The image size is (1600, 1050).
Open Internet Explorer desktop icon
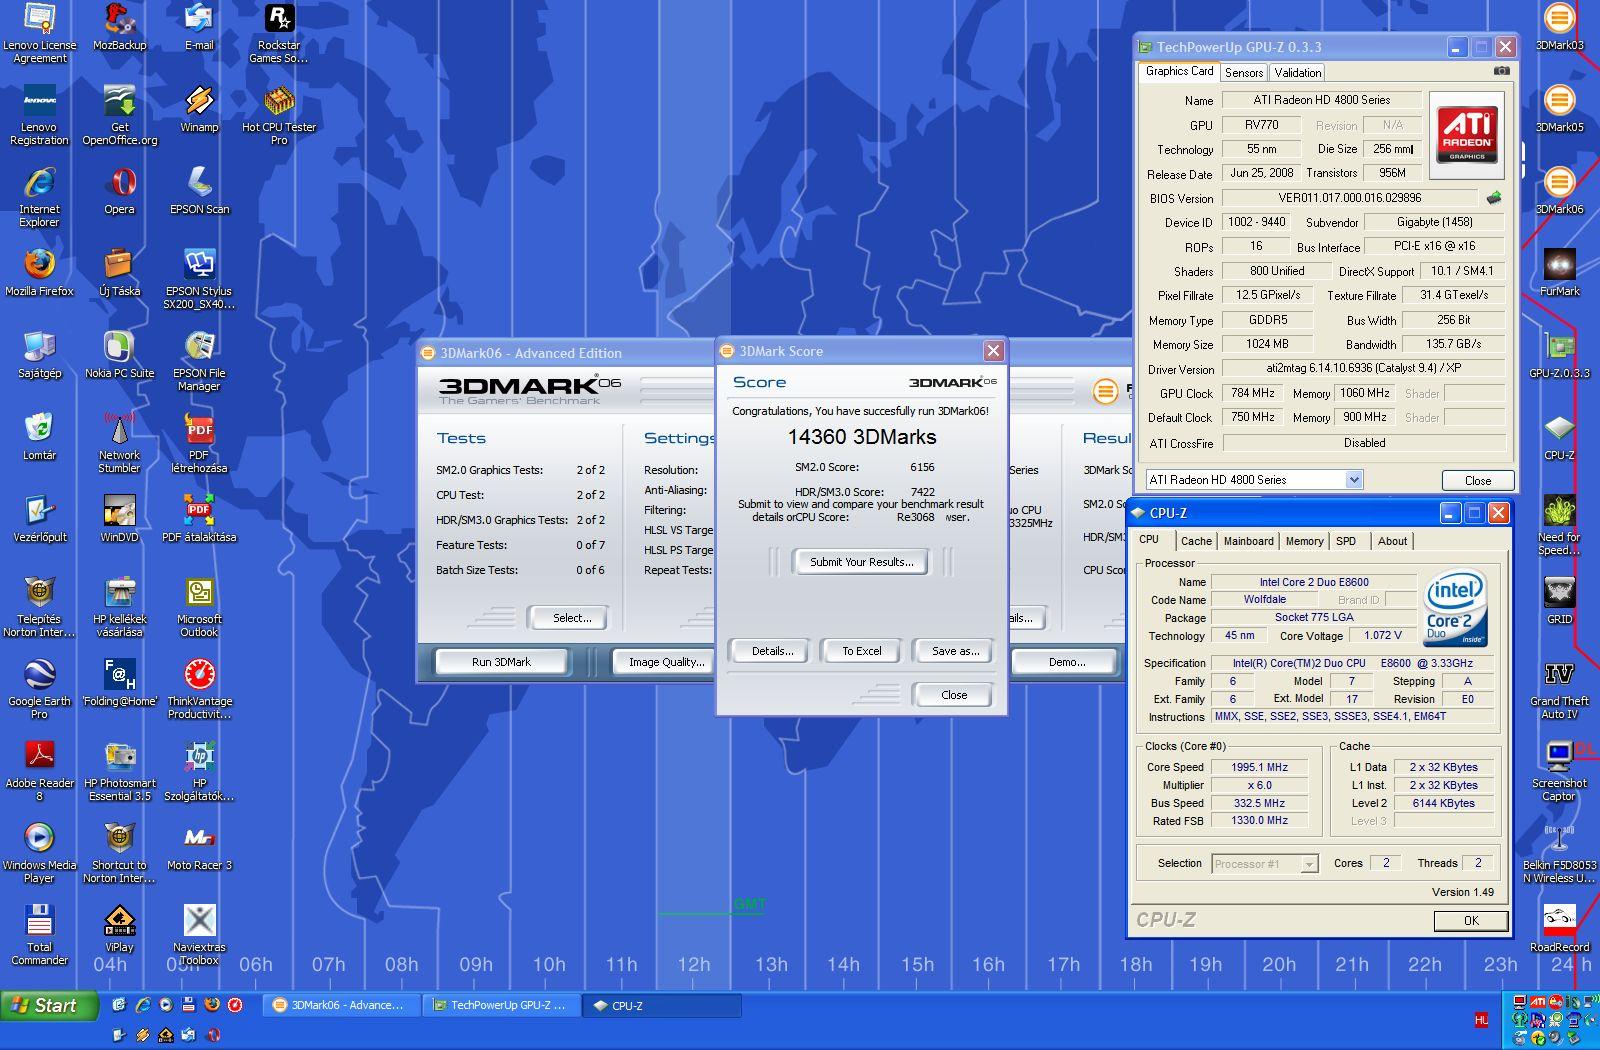(x=39, y=198)
